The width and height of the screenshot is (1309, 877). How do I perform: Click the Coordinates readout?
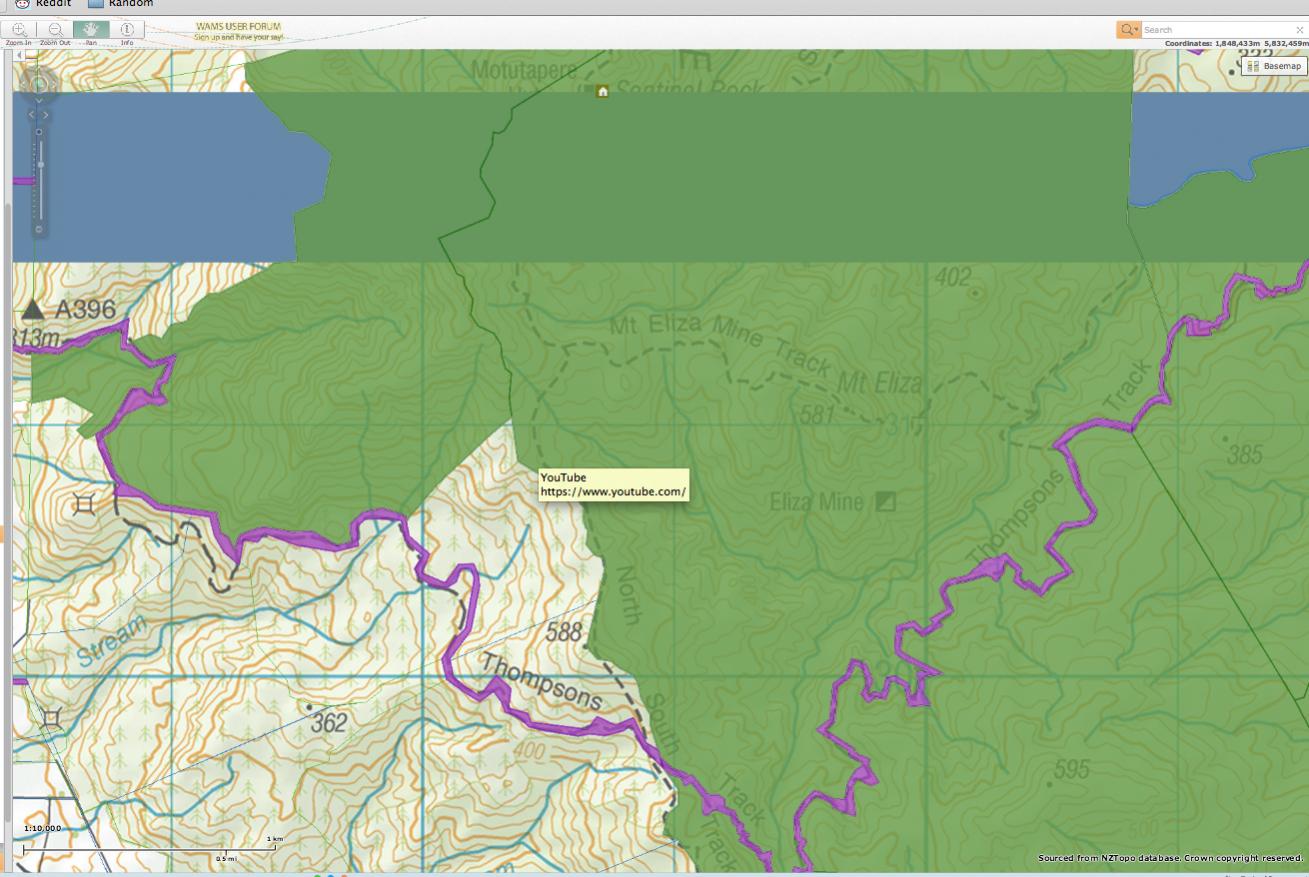pyautogui.click(x=1236, y=44)
